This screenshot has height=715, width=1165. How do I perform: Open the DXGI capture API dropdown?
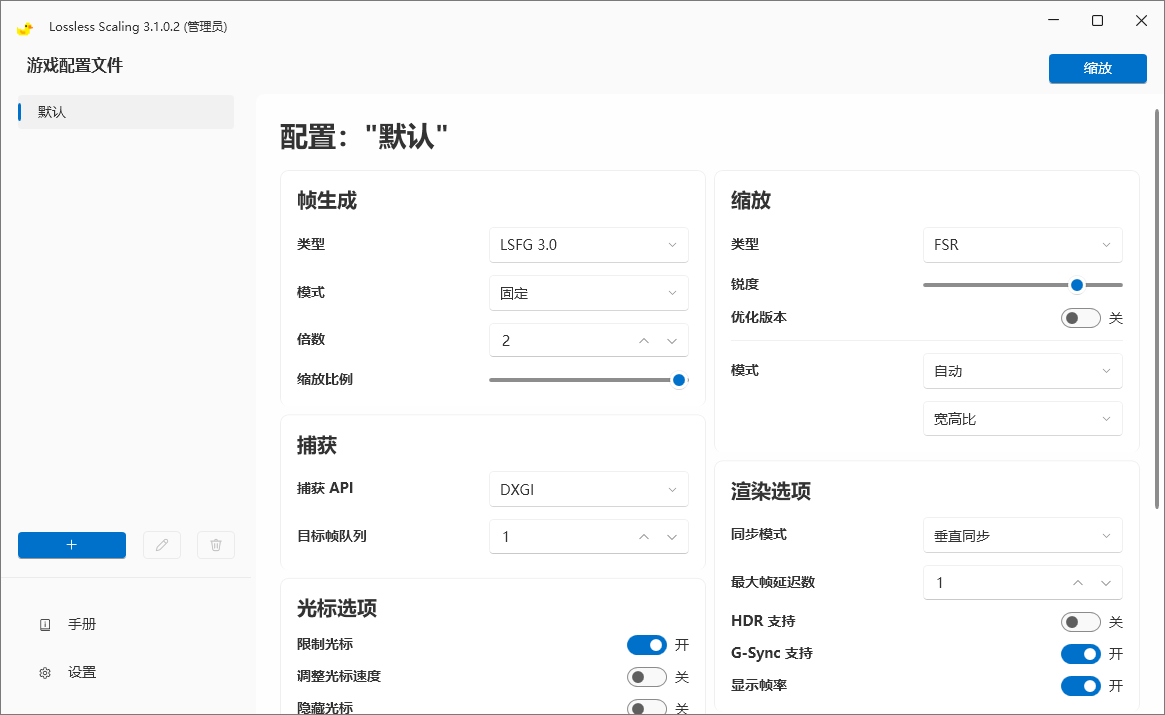(588, 490)
